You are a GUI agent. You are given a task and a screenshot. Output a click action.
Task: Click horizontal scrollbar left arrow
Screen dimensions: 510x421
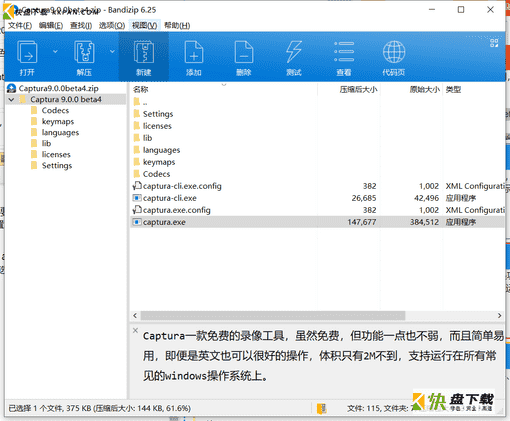point(135,315)
